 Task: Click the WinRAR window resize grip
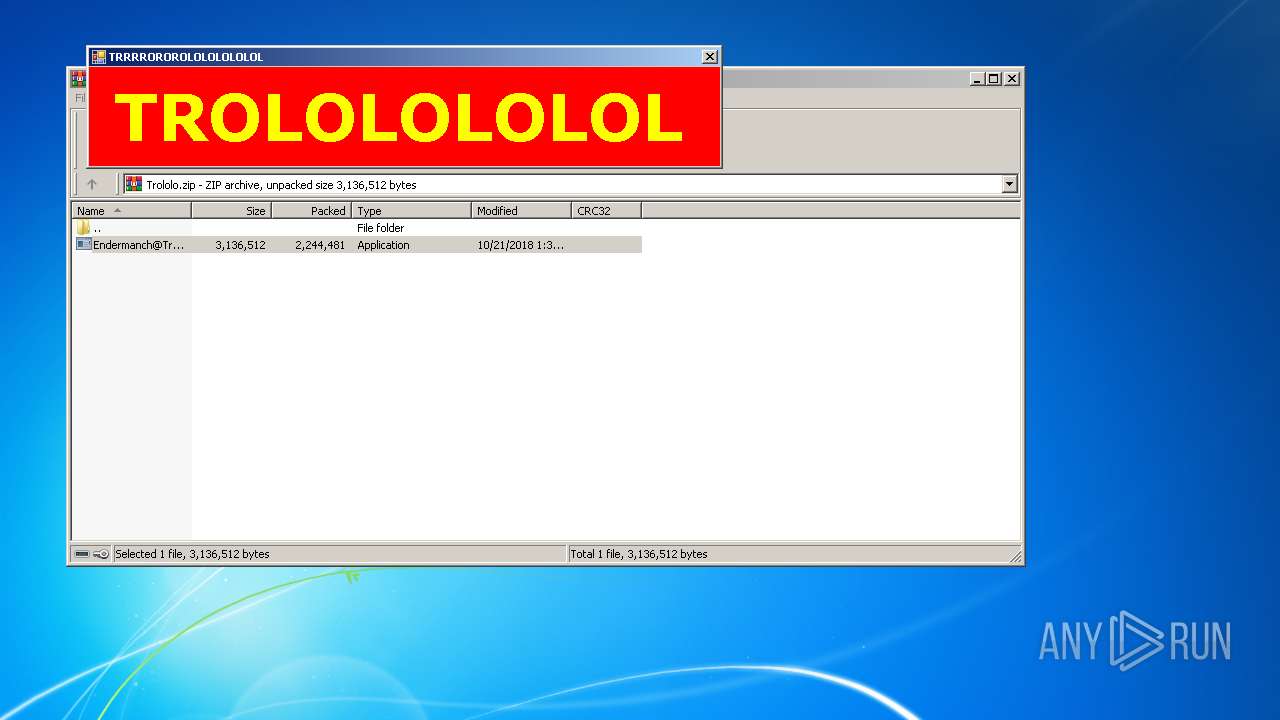1014,555
